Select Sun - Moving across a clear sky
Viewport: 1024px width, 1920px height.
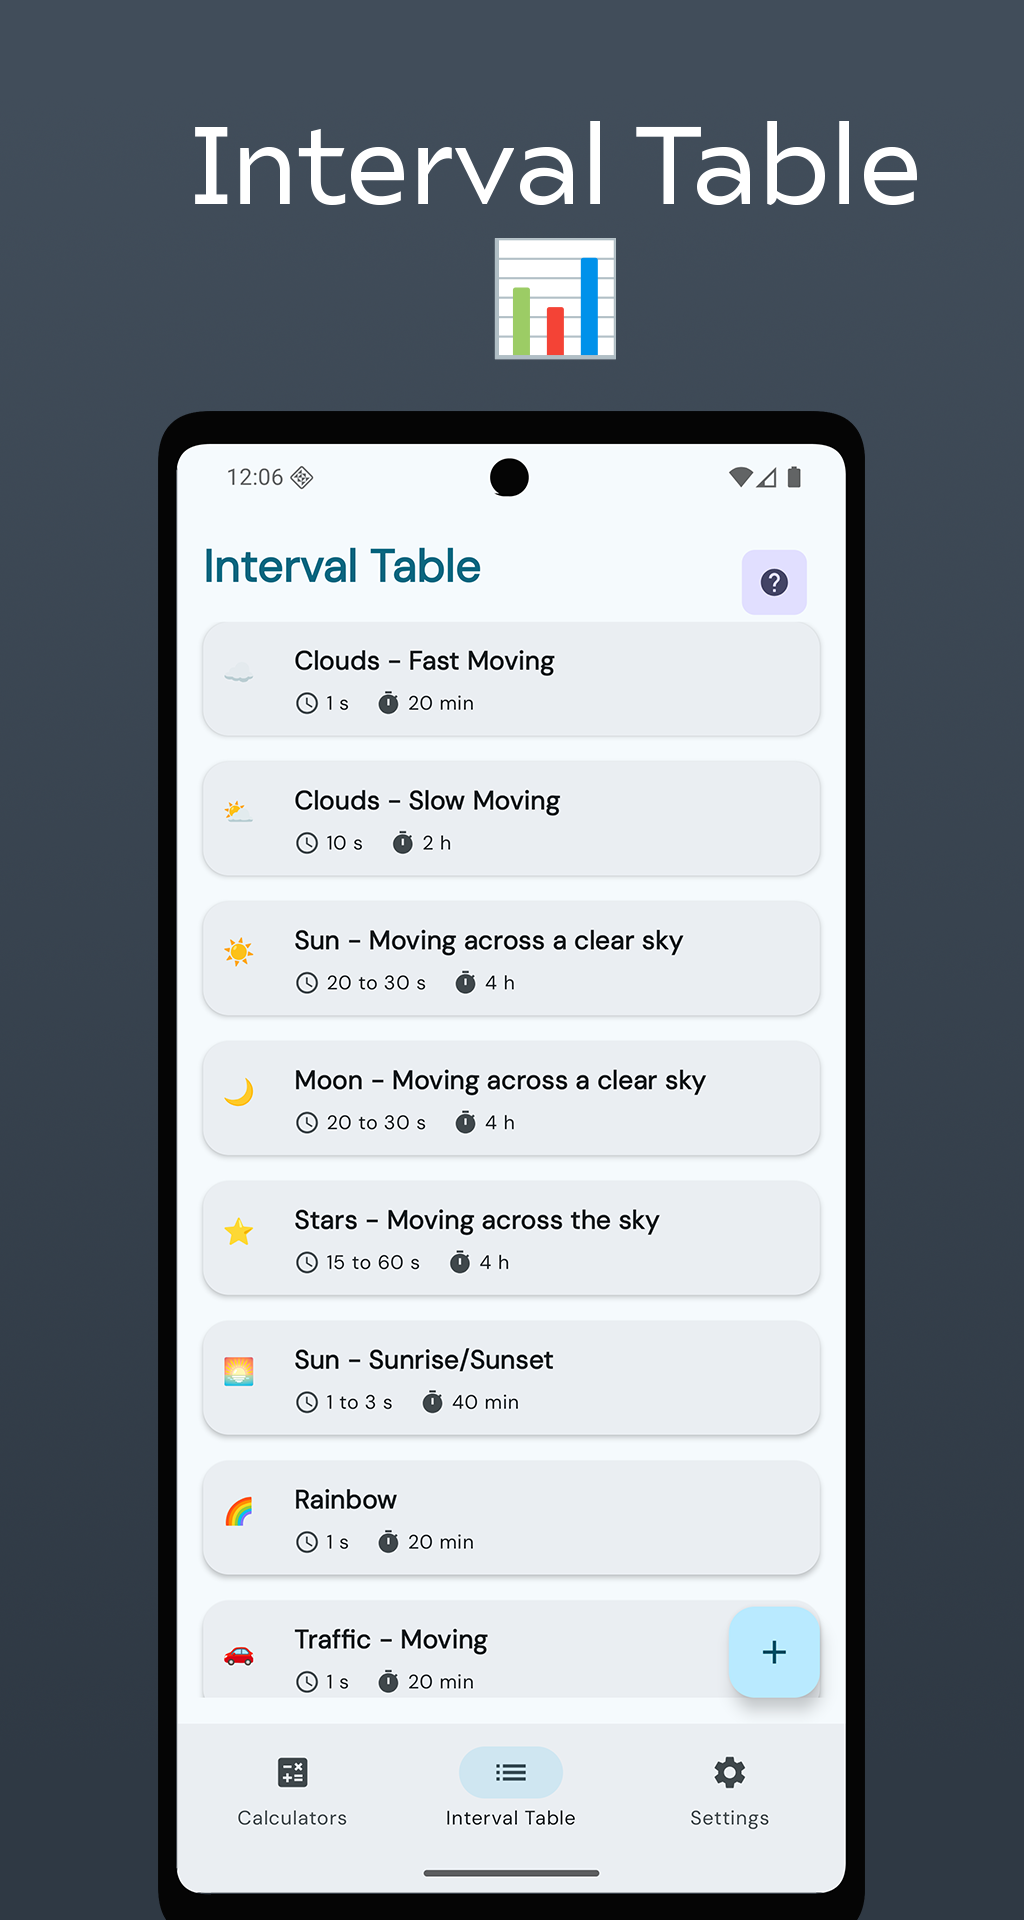[x=511, y=959]
